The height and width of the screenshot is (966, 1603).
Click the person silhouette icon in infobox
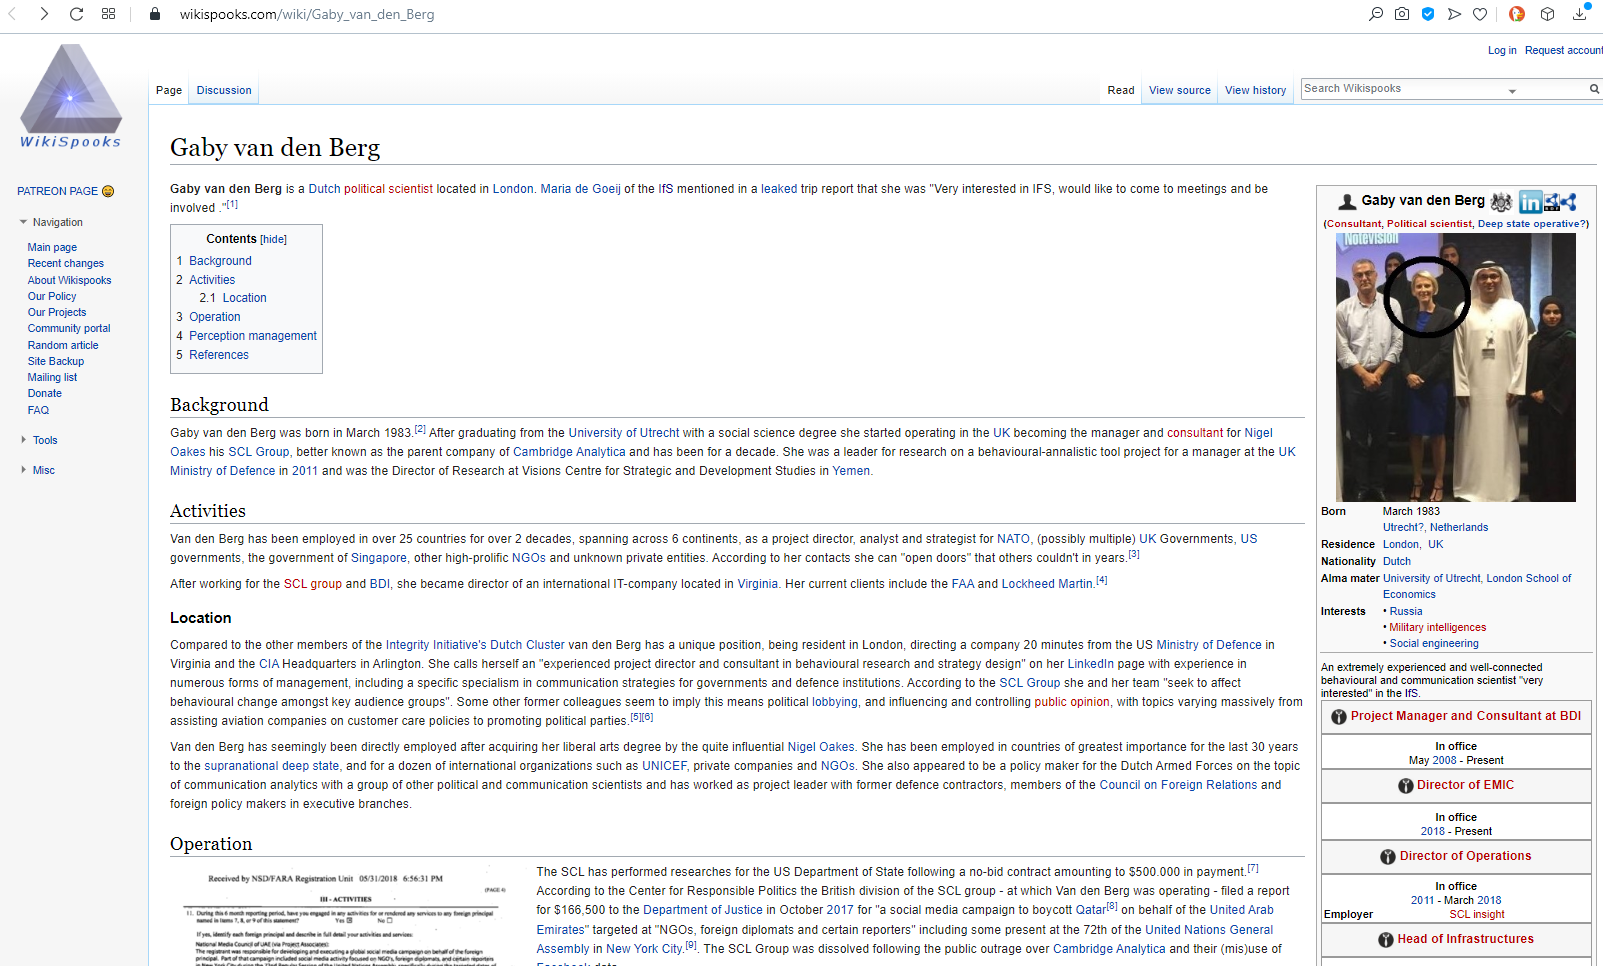(1347, 202)
